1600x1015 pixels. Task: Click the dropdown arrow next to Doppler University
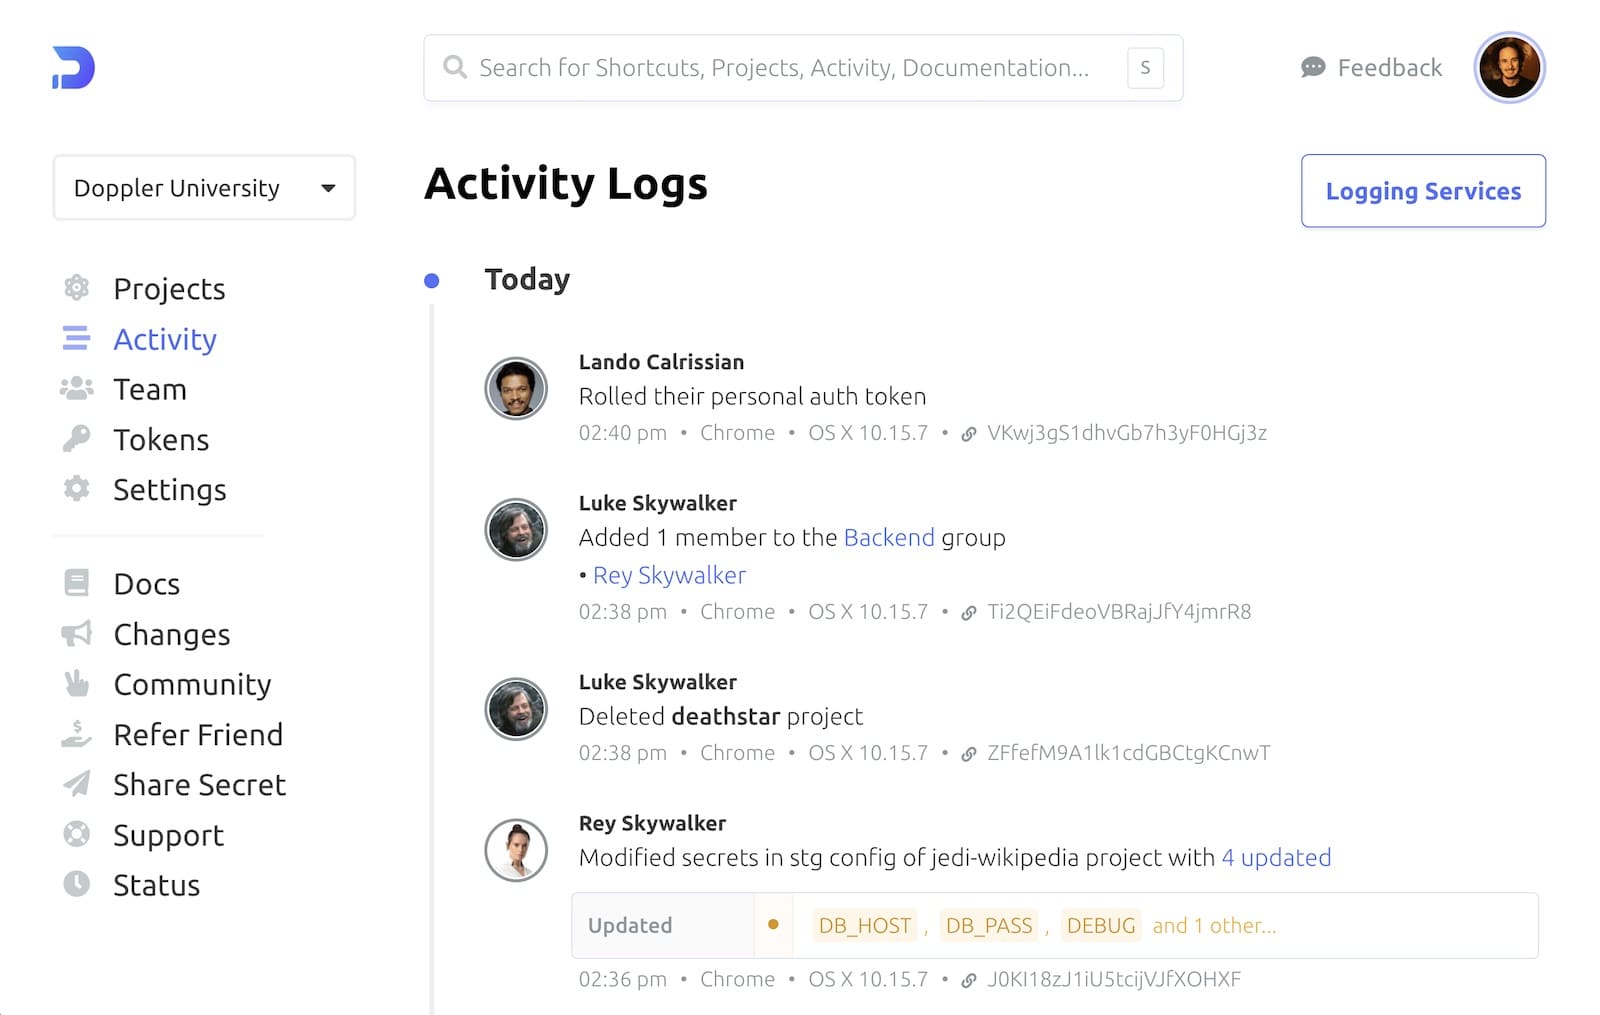click(328, 188)
